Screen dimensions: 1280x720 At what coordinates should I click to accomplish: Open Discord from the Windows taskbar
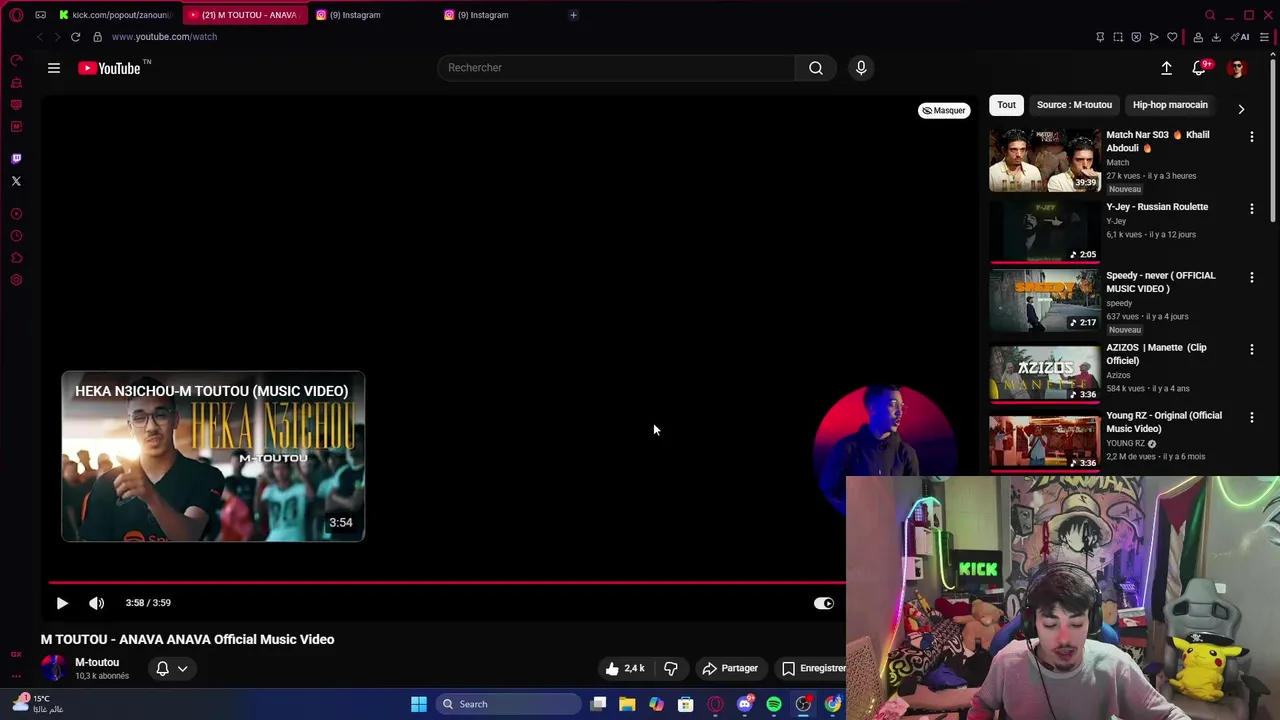point(745,704)
